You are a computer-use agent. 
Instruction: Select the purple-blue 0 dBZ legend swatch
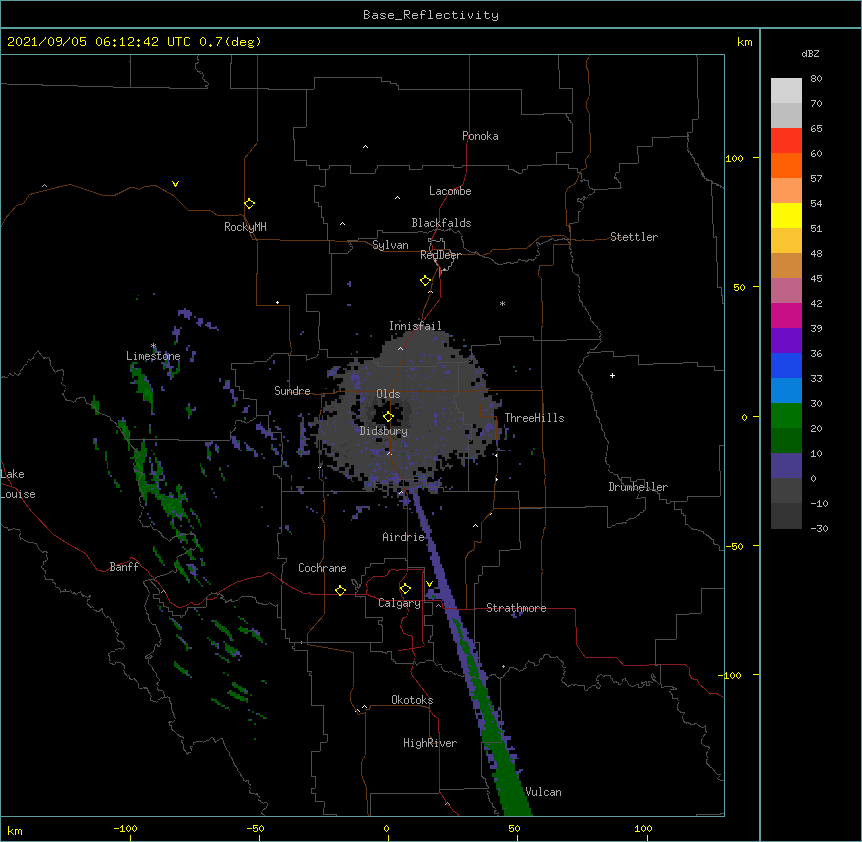pyautogui.click(x=786, y=466)
